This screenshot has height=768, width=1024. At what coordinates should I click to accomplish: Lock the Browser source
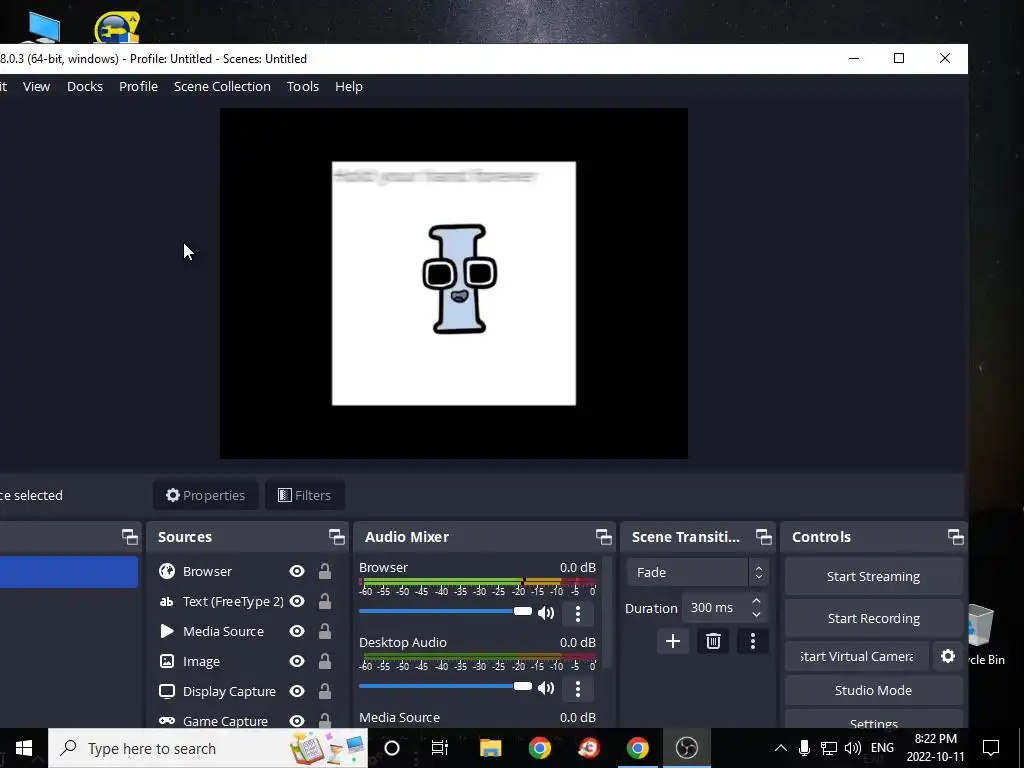point(325,571)
